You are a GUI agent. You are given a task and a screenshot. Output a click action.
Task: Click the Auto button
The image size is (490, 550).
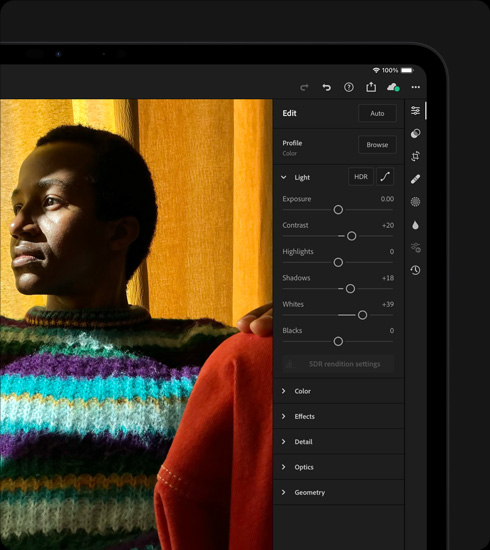click(x=377, y=113)
